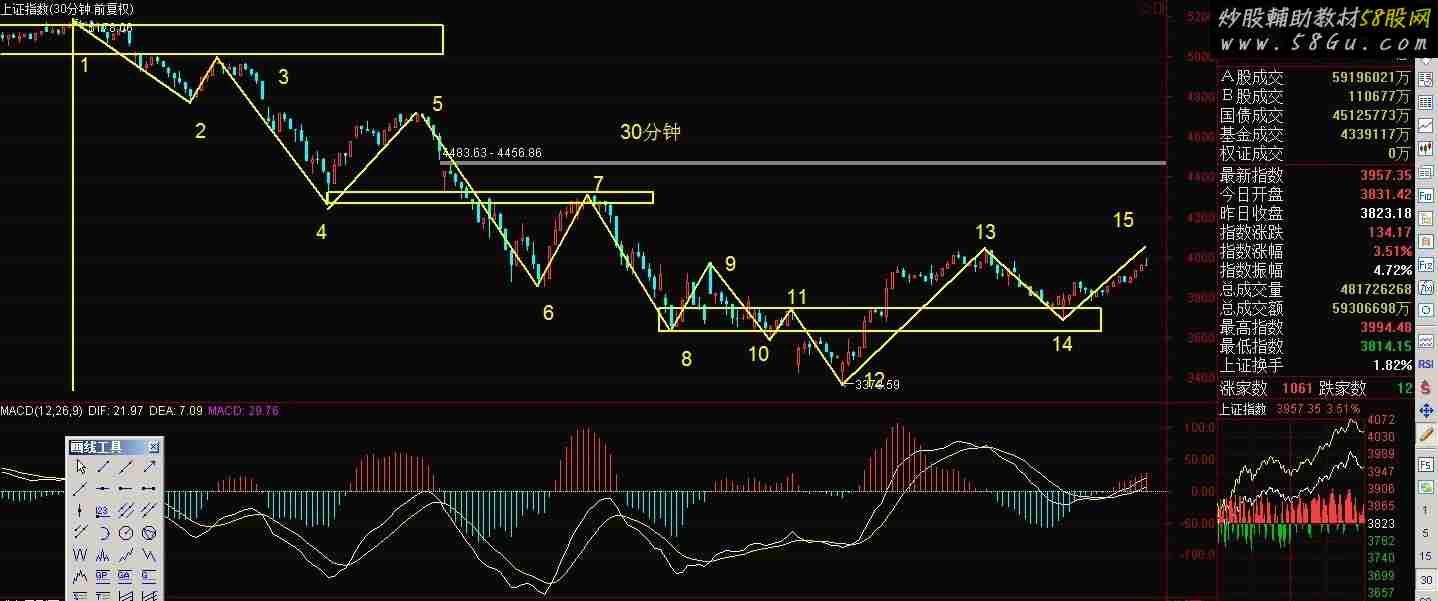Select the pointer tool in drawing palette
Screen dimensions: 1438x601
(81, 467)
